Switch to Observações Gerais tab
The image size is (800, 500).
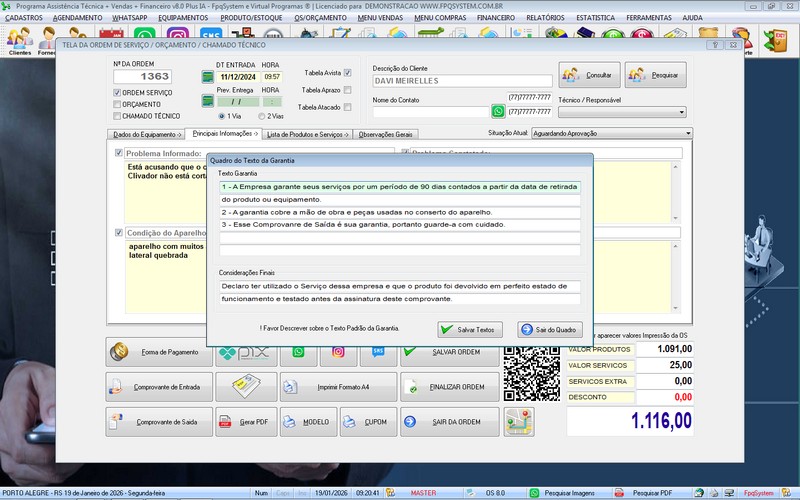coord(385,135)
